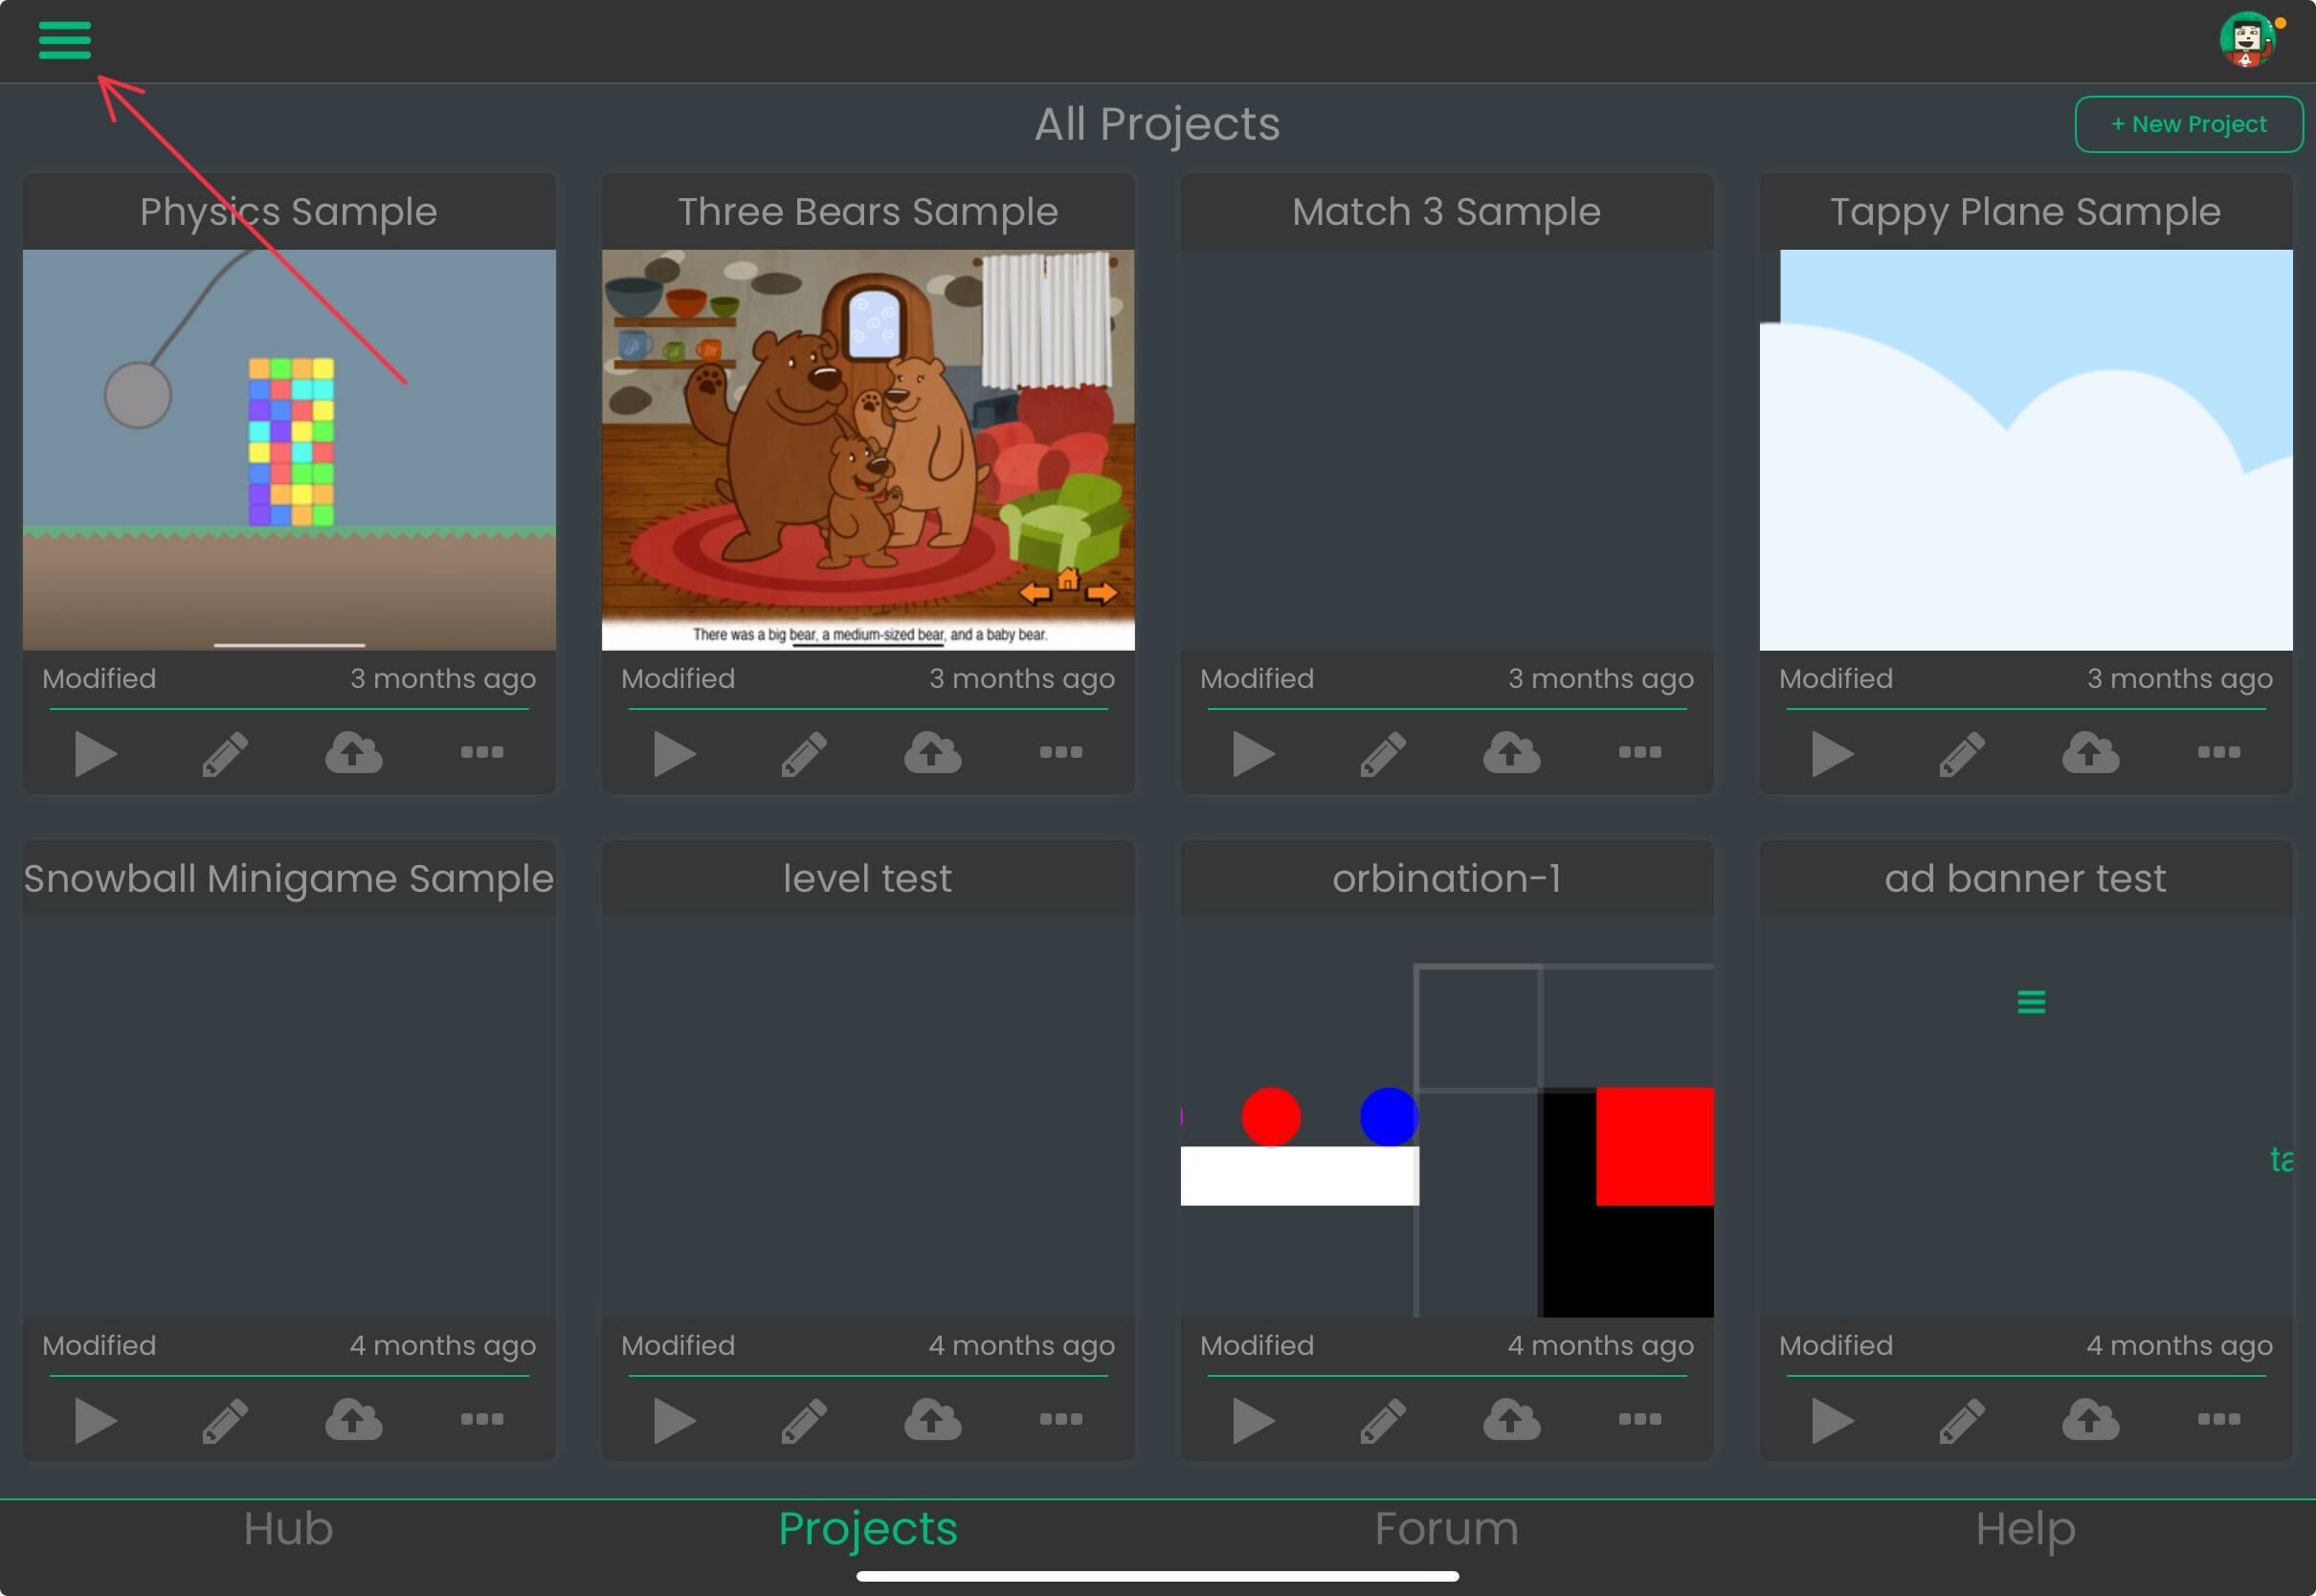Play the Physics Sample project
Image resolution: width=2316 pixels, height=1596 pixels.
[96, 753]
